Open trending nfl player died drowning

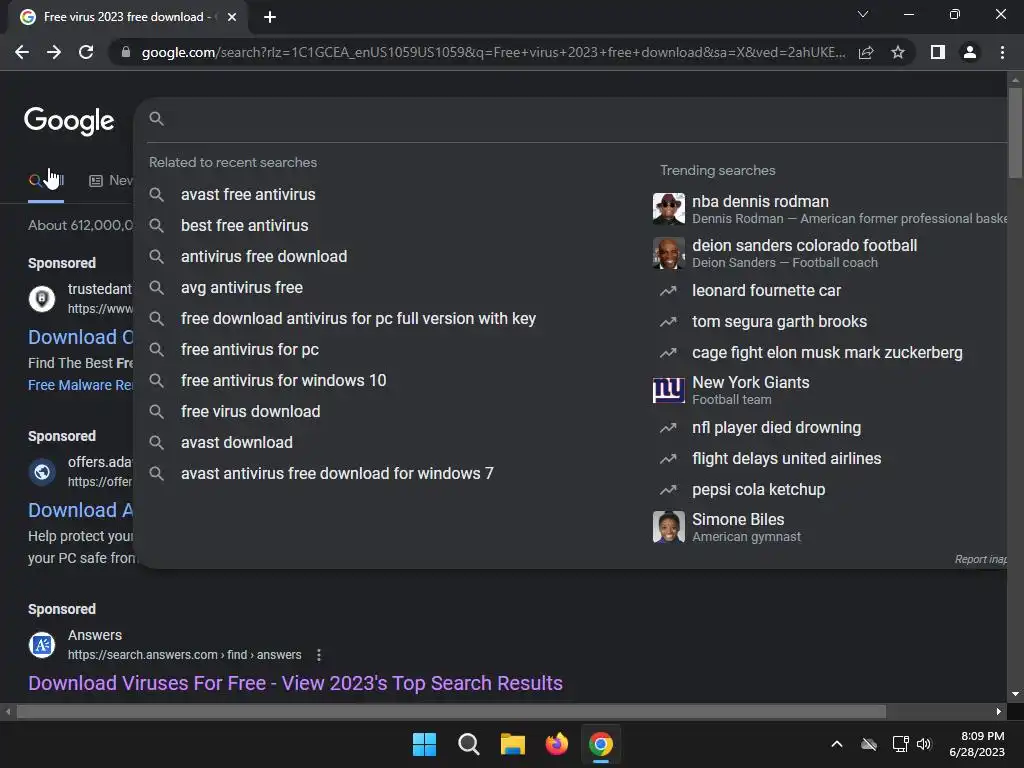[x=776, y=428]
